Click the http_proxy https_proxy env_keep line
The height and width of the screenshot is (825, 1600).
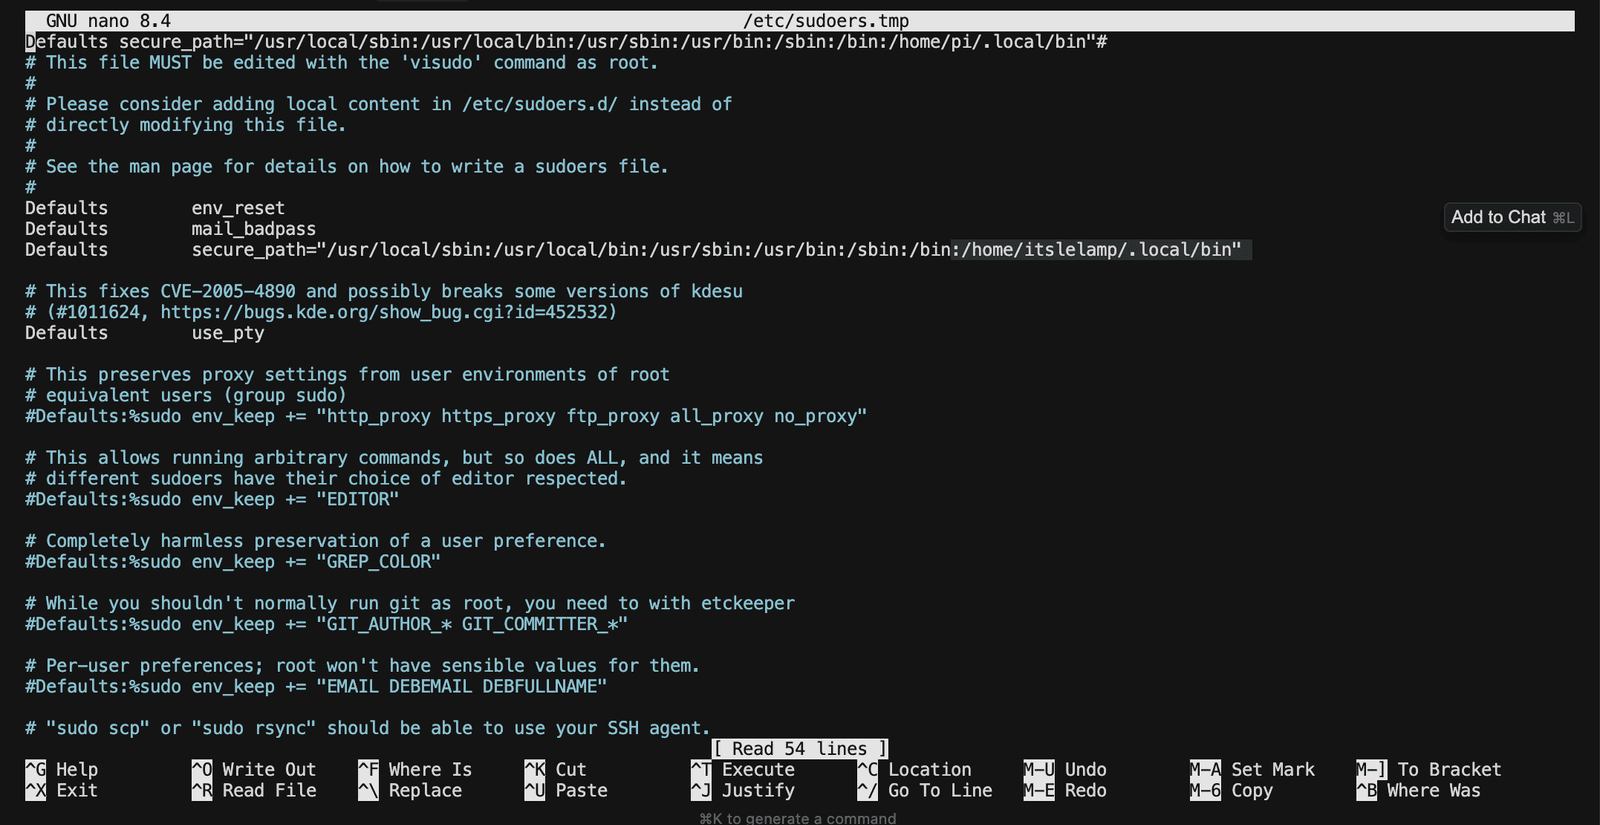pos(446,416)
